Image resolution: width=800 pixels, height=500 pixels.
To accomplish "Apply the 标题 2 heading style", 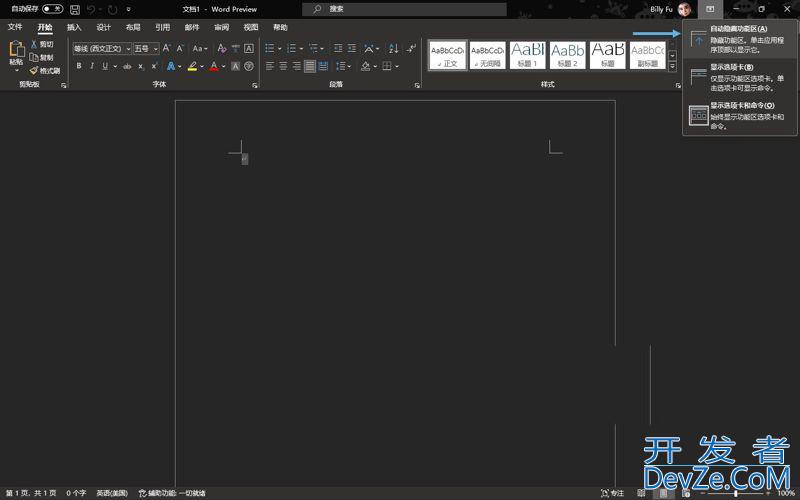I will point(568,55).
